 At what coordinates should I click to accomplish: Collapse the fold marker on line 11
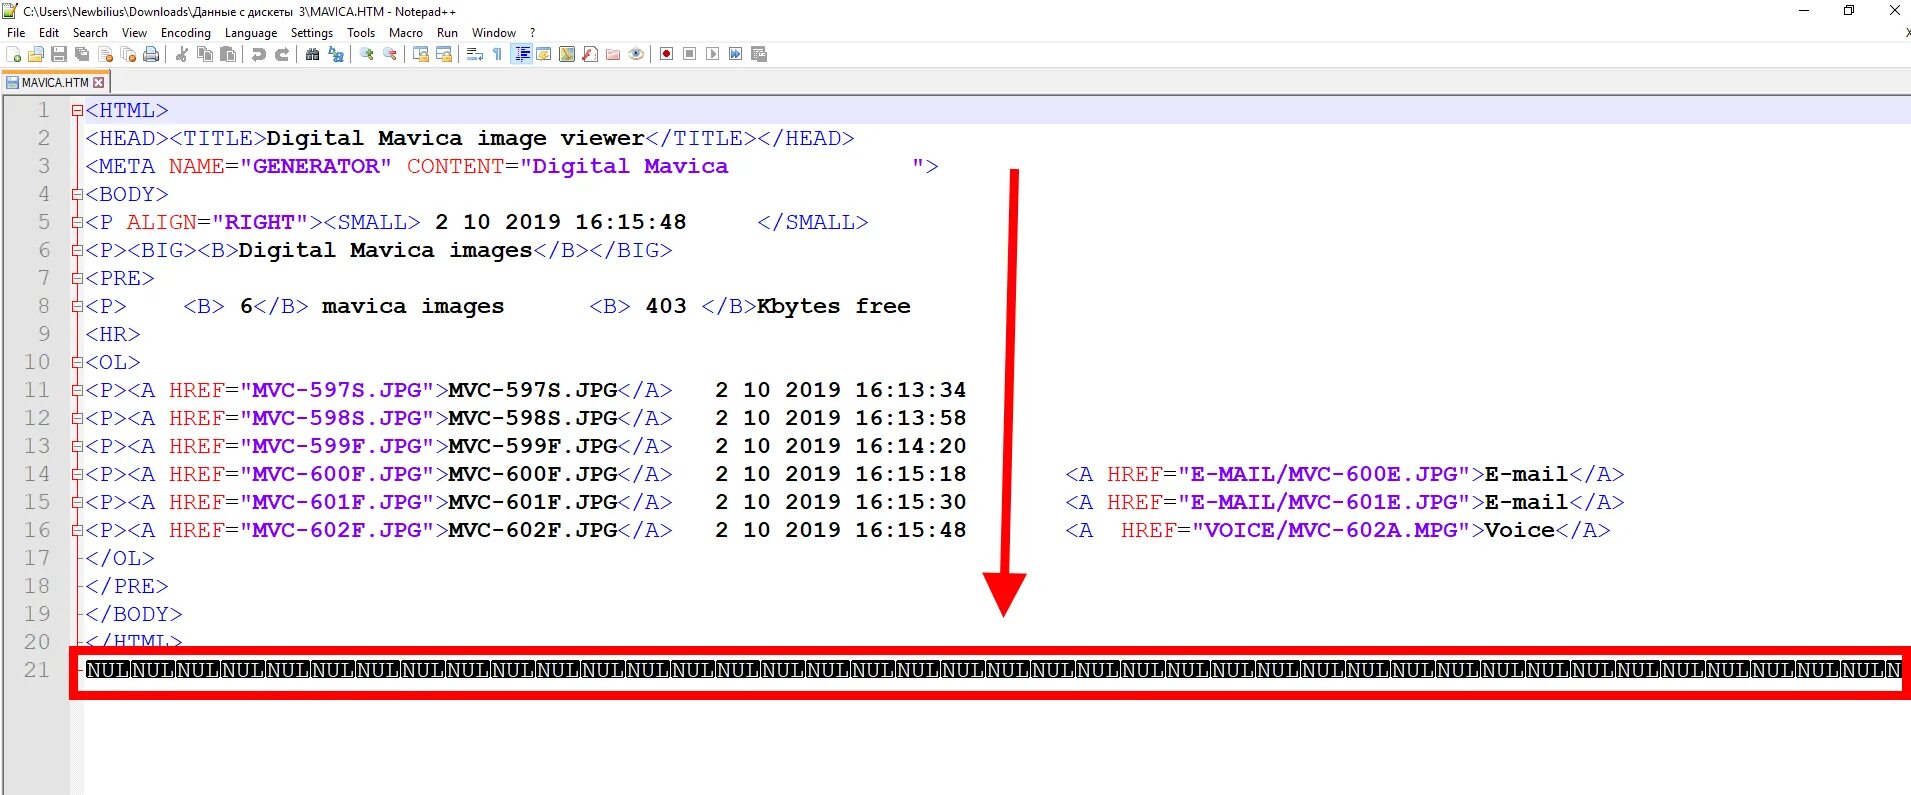(x=77, y=391)
